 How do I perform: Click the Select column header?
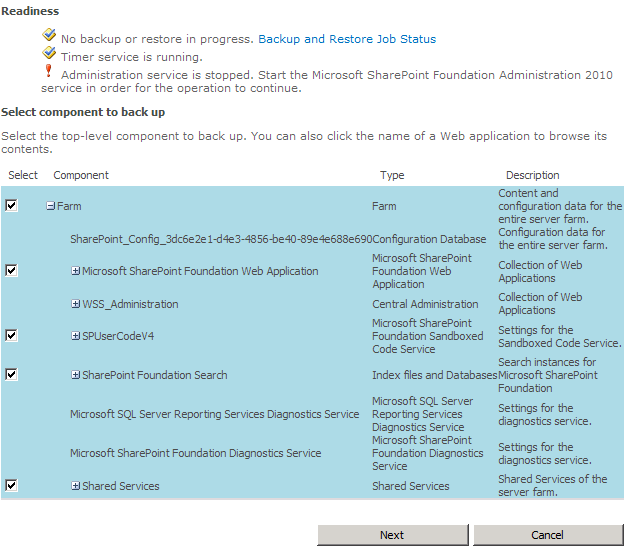point(23,175)
